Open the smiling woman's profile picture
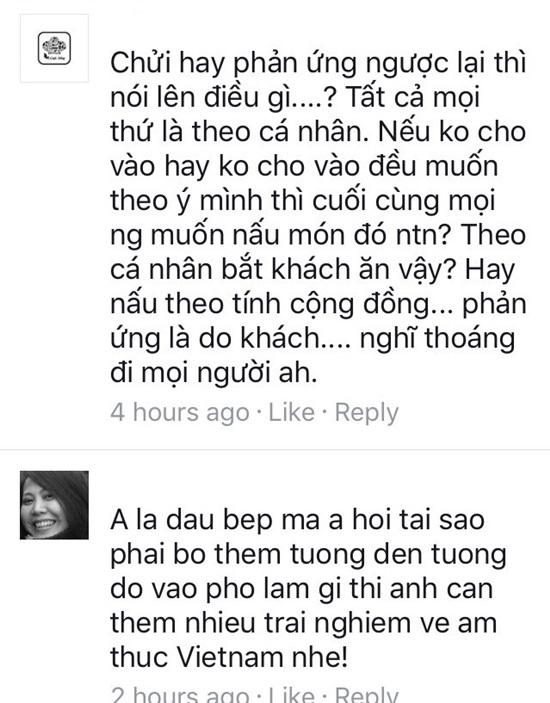 pyautogui.click(x=54, y=505)
